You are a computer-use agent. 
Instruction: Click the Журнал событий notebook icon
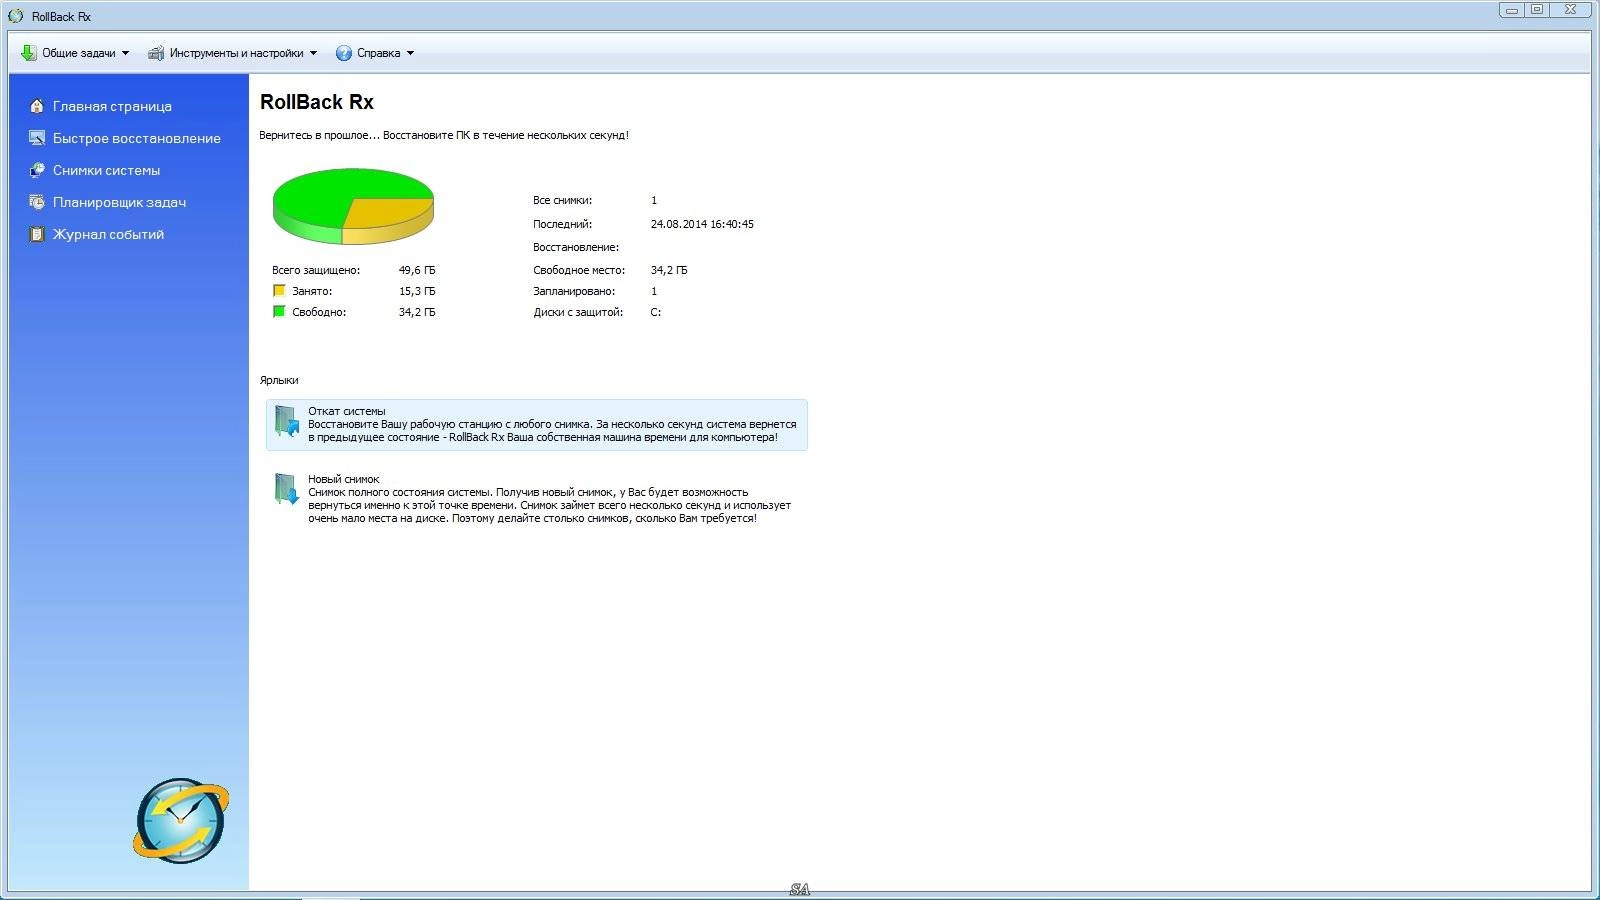point(37,234)
